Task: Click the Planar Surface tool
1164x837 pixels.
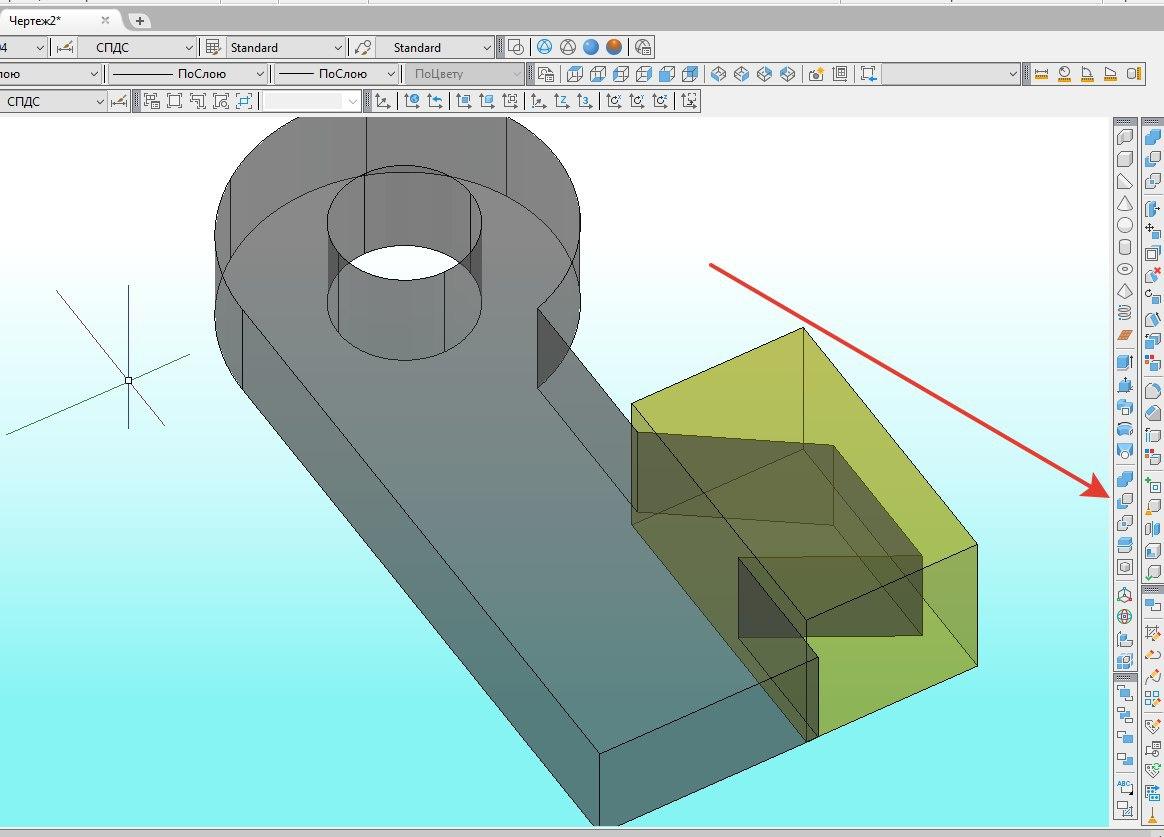Action: coord(1124,335)
